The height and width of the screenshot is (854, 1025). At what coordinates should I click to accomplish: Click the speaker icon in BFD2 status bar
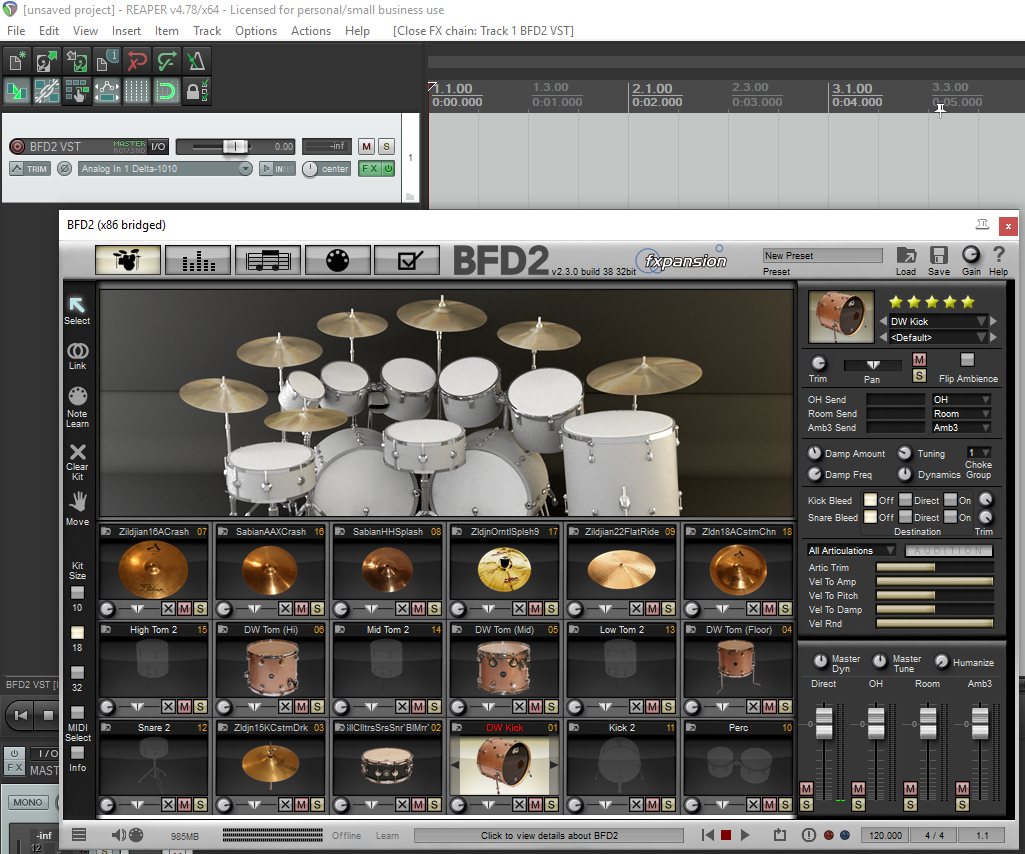tap(118, 835)
